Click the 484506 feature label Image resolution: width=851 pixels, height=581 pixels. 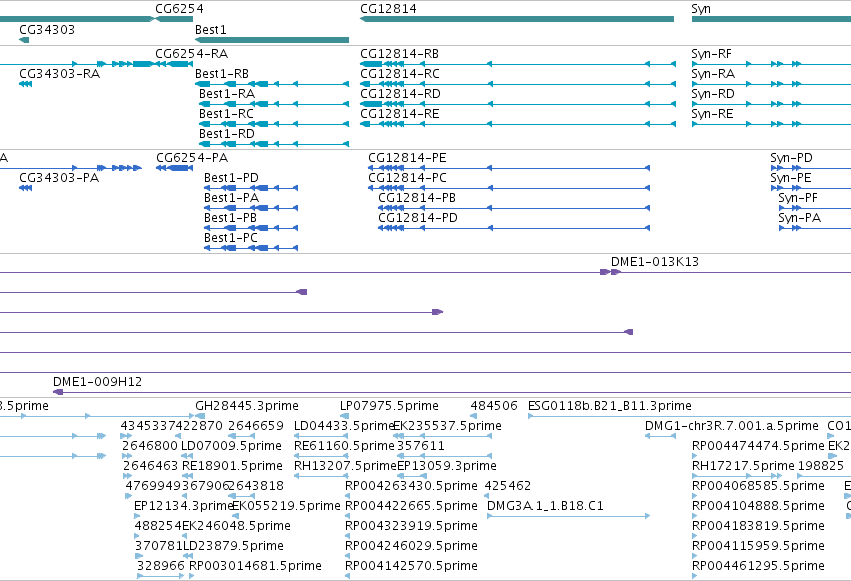click(x=494, y=406)
